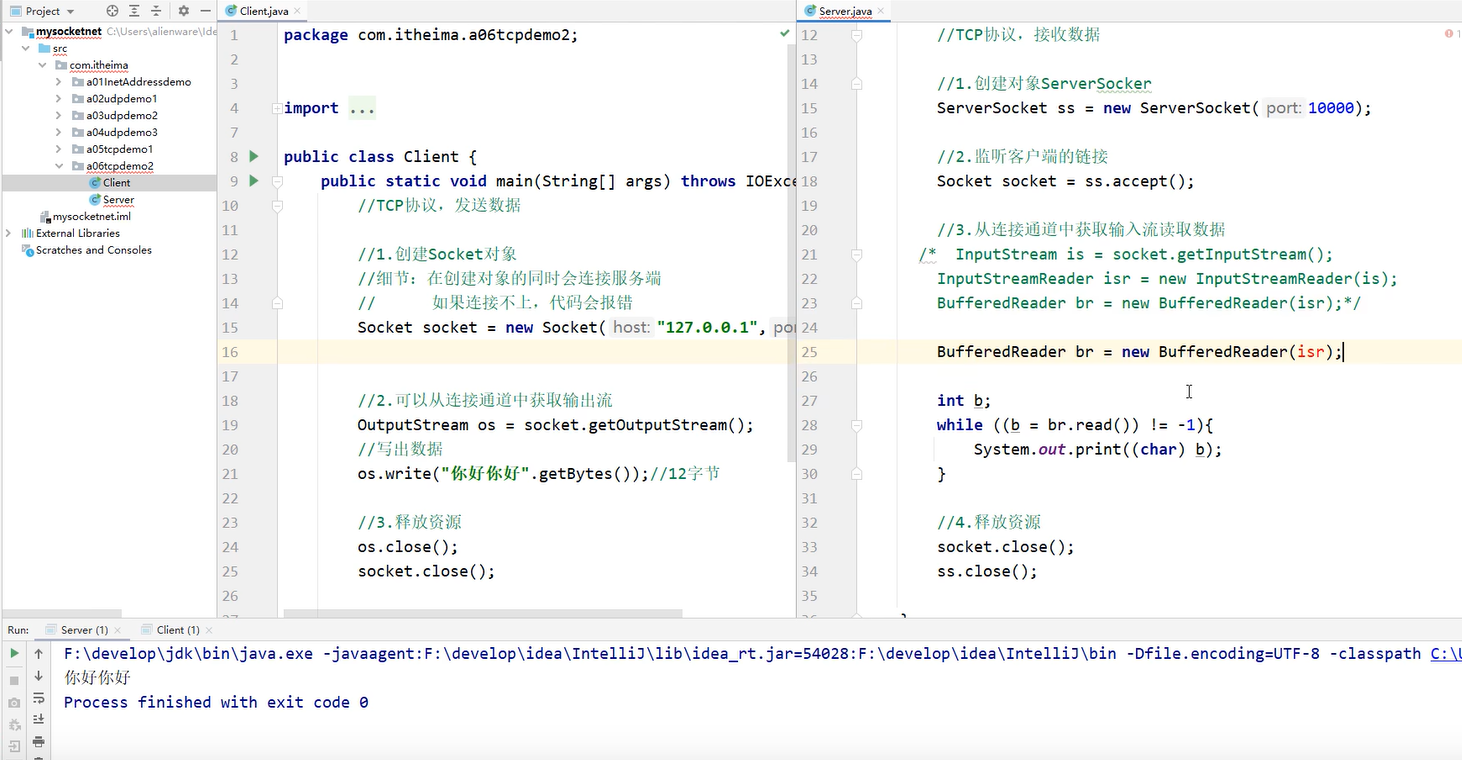Click the Scroll to Source crosshair icon
This screenshot has height=760, width=1462.
[x=112, y=11]
